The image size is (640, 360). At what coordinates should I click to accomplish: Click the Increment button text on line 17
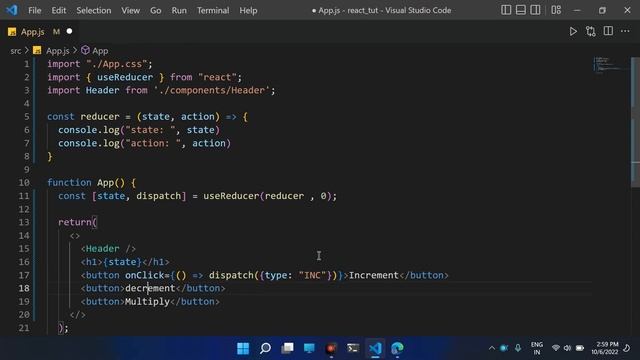(373, 275)
